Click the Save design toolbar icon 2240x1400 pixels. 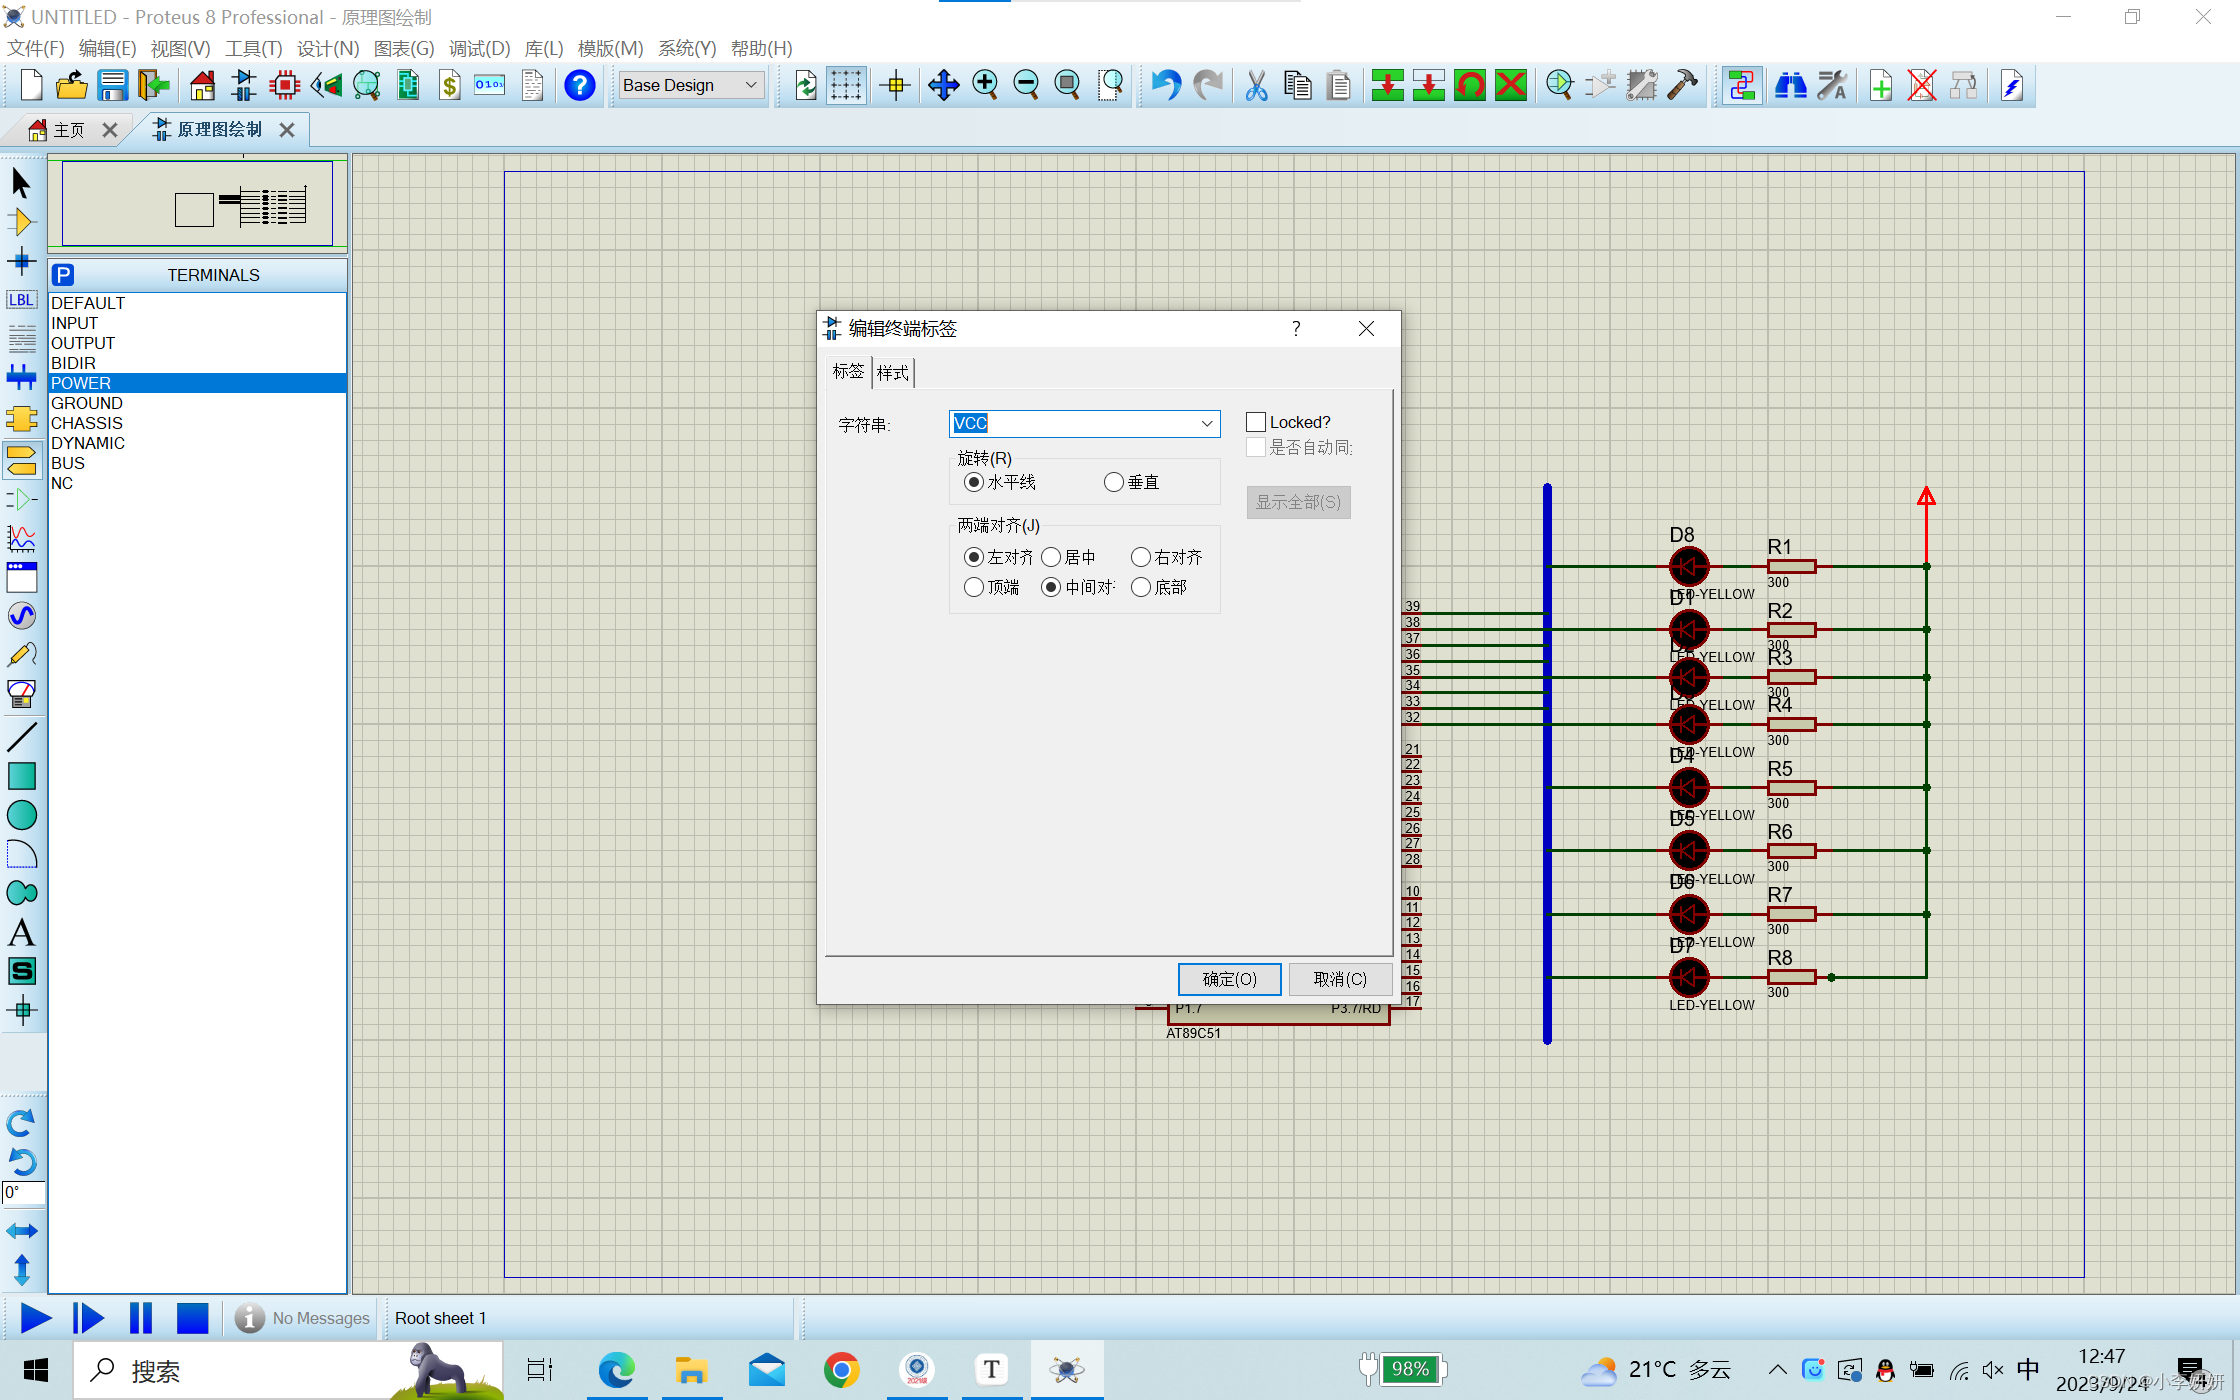coord(112,86)
